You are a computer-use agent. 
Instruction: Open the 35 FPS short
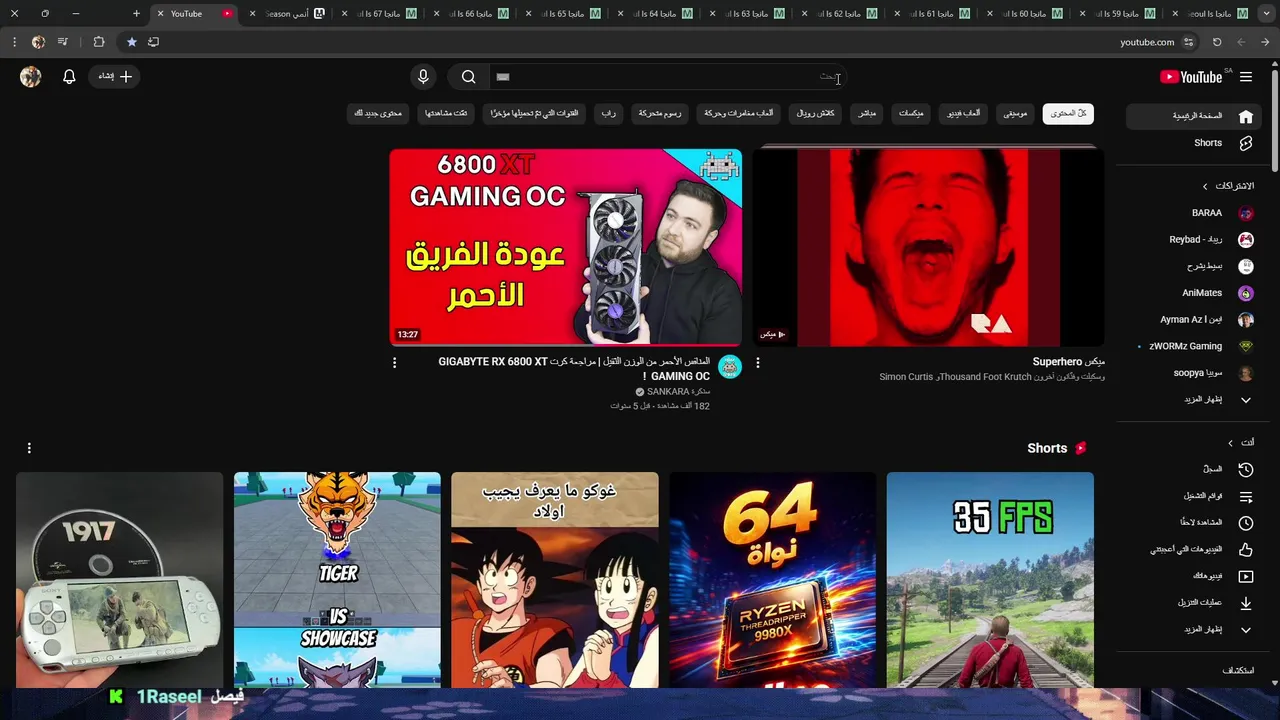point(990,580)
